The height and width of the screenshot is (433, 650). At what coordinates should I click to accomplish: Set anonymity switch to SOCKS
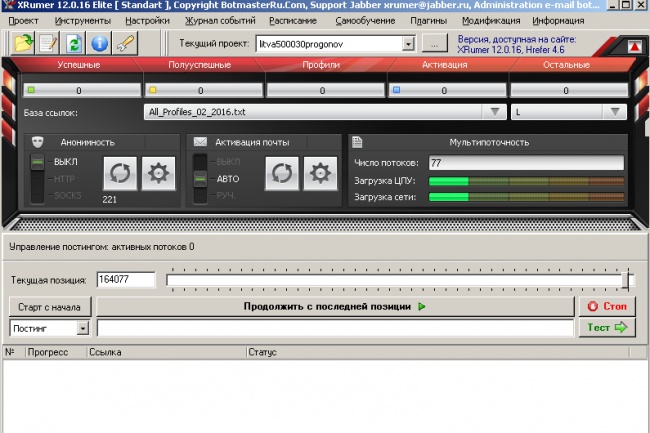click(x=67, y=195)
